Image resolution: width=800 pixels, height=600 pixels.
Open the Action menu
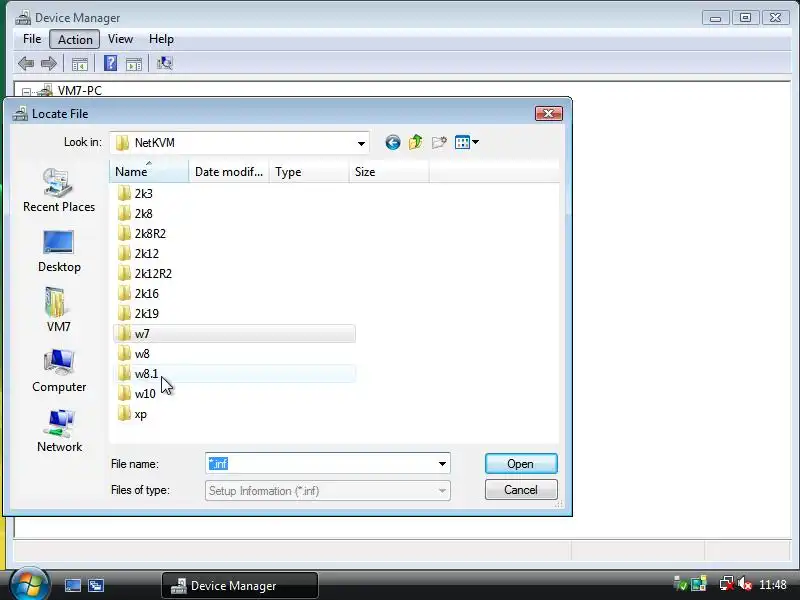[75, 39]
